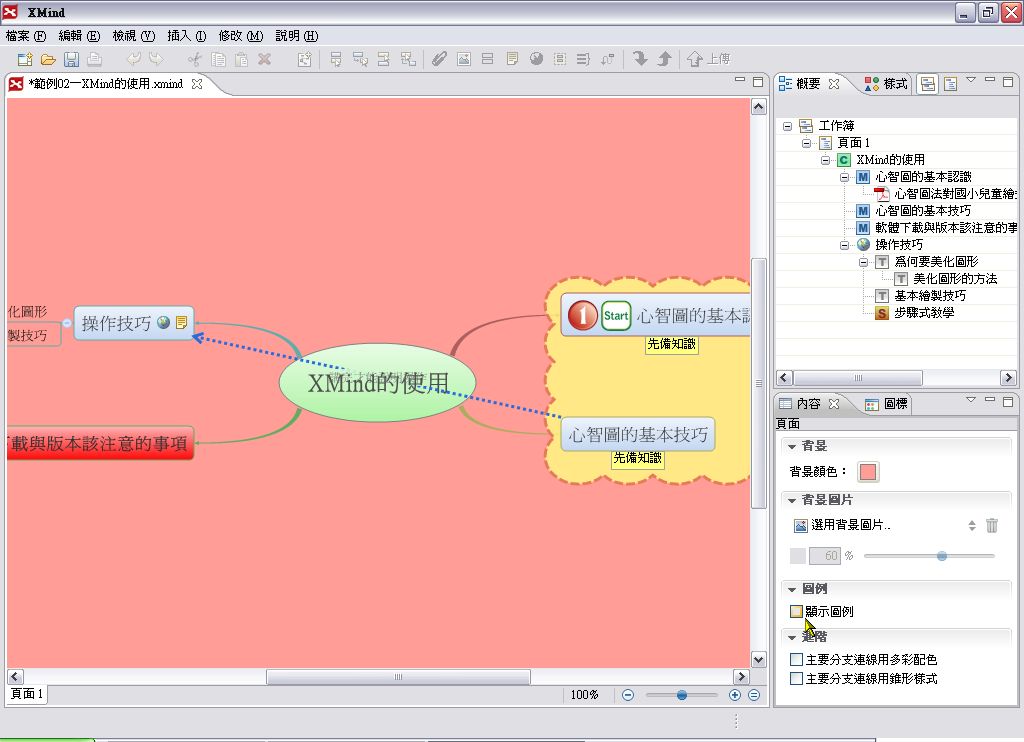Image resolution: width=1024 pixels, height=742 pixels.
Task: Collapse the 圖例 section
Action: coord(792,589)
